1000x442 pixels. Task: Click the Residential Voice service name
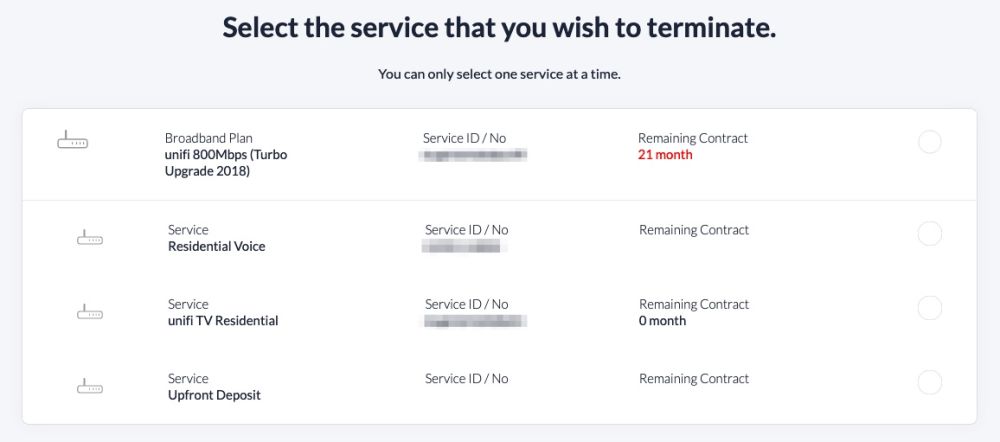coord(217,246)
